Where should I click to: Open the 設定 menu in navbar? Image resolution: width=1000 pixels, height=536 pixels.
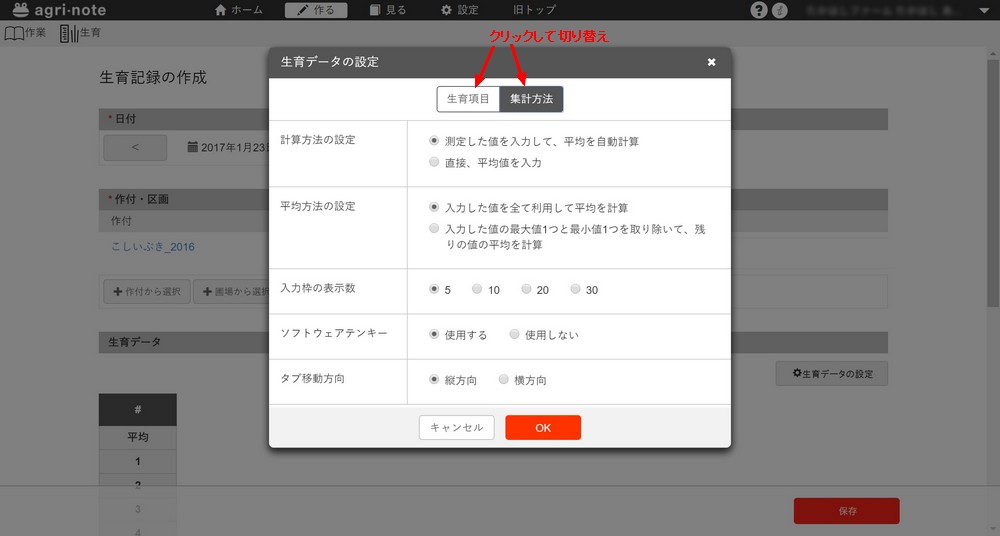[x=460, y=11]
